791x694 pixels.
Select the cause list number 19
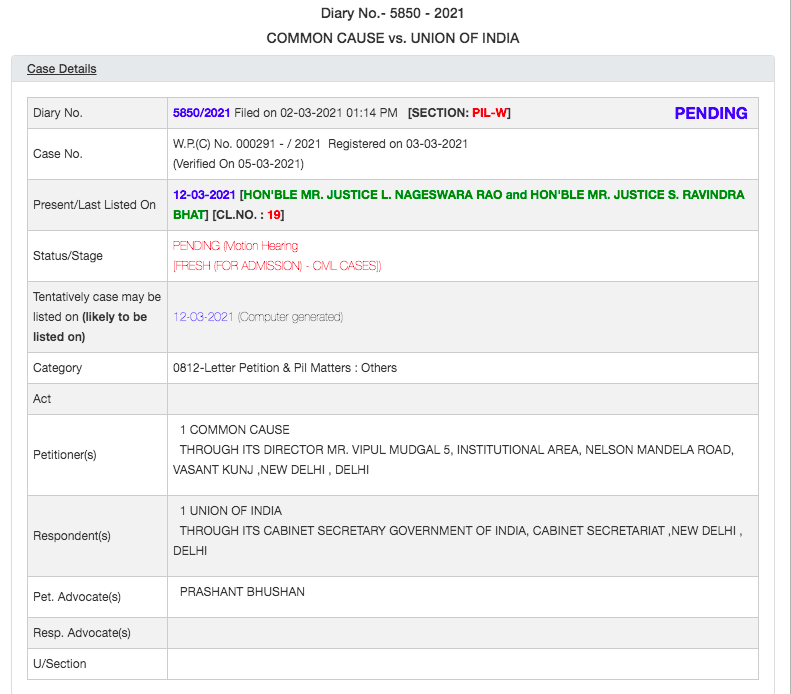pos(273,215)
